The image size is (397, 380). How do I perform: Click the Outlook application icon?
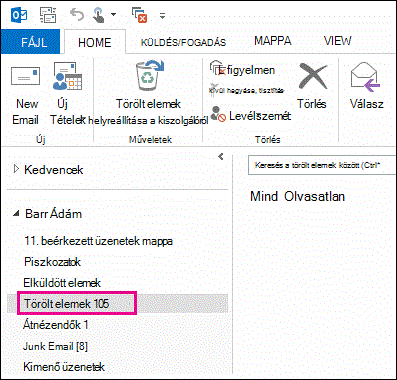pyautogui.click(x=19, y=15)
